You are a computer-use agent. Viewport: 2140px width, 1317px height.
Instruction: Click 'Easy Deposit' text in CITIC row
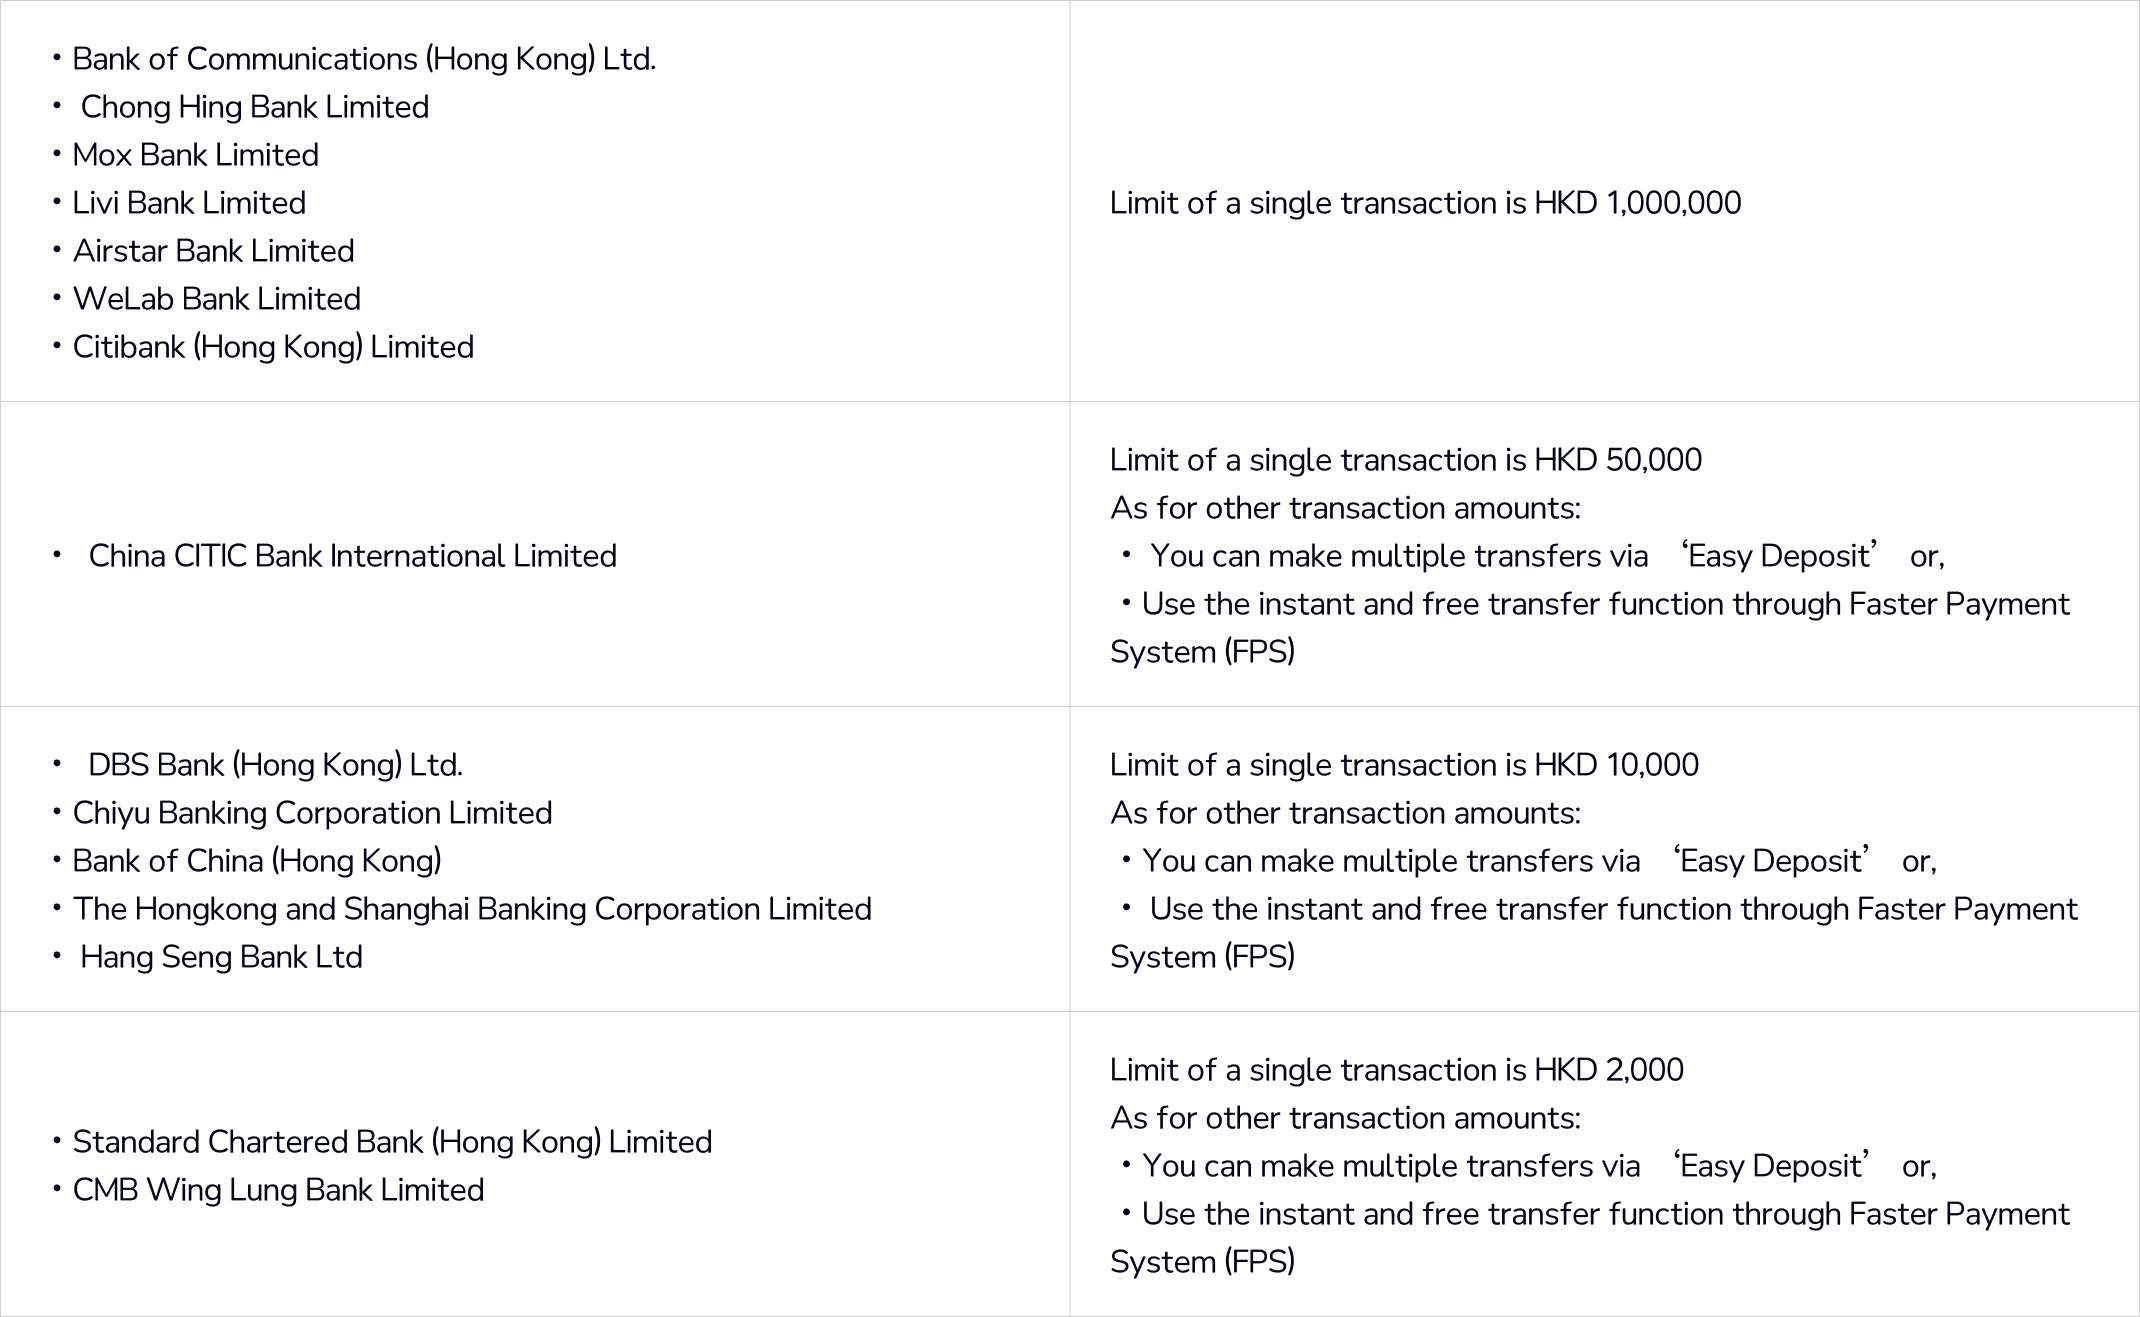pyautogui.click(x=1779, y=556)
